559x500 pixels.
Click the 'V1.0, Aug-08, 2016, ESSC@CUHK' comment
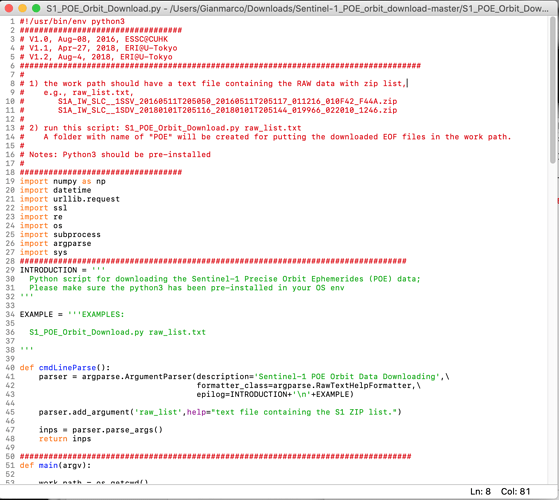pyautogui.click(x=94, y=39)
